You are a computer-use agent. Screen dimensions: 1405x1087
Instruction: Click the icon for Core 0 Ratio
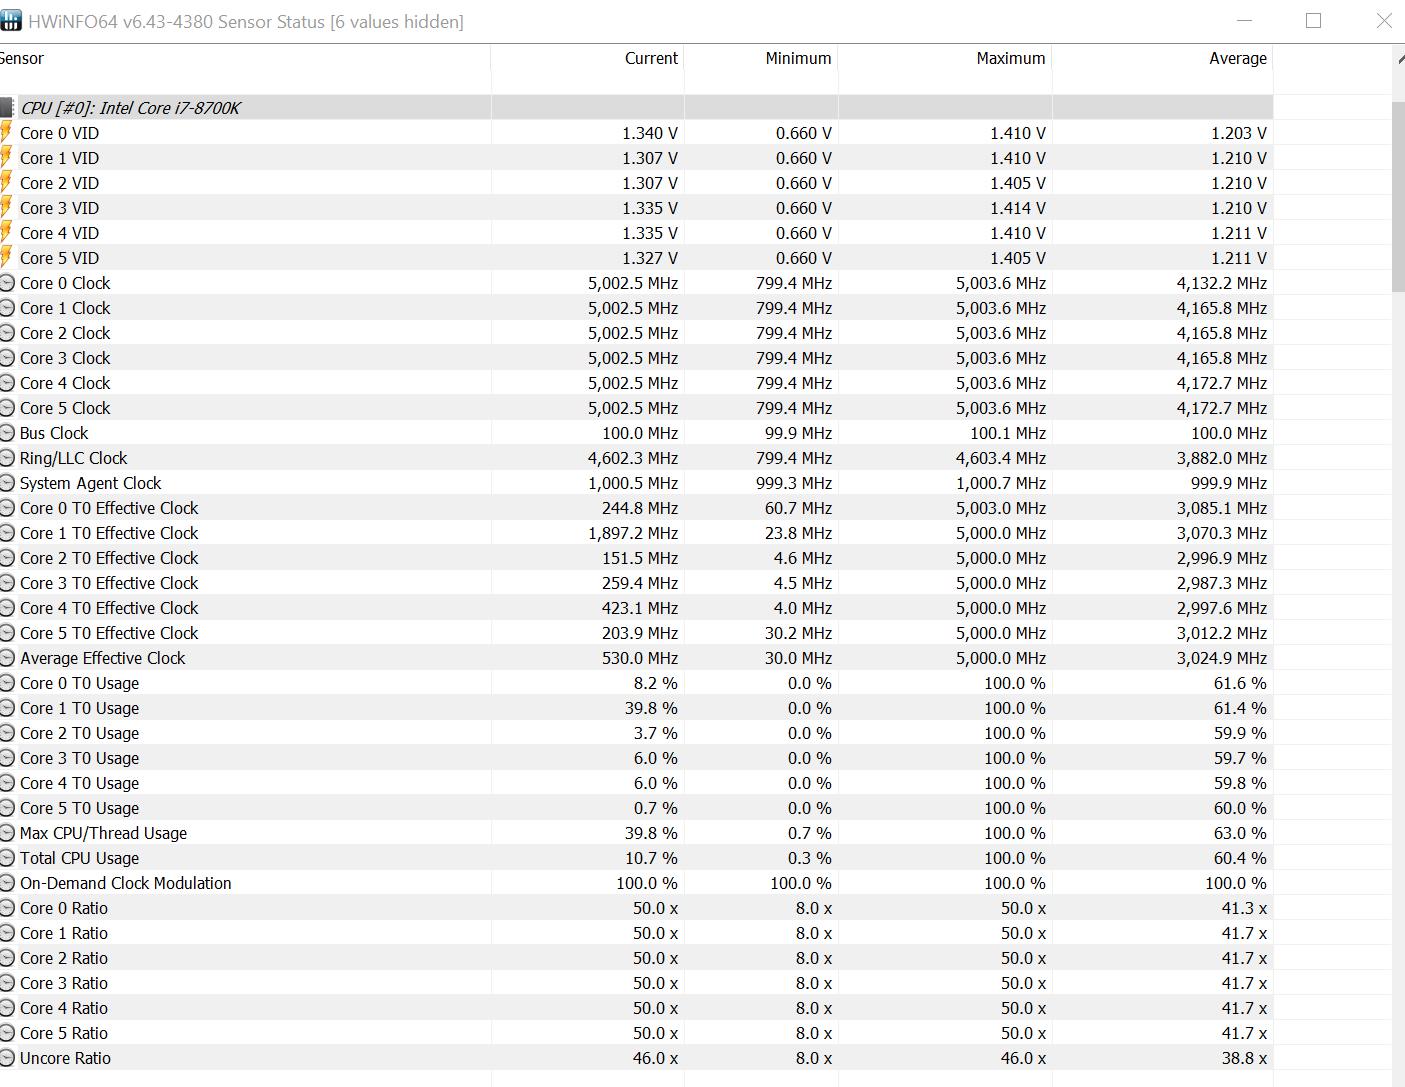tap(7, 908)
